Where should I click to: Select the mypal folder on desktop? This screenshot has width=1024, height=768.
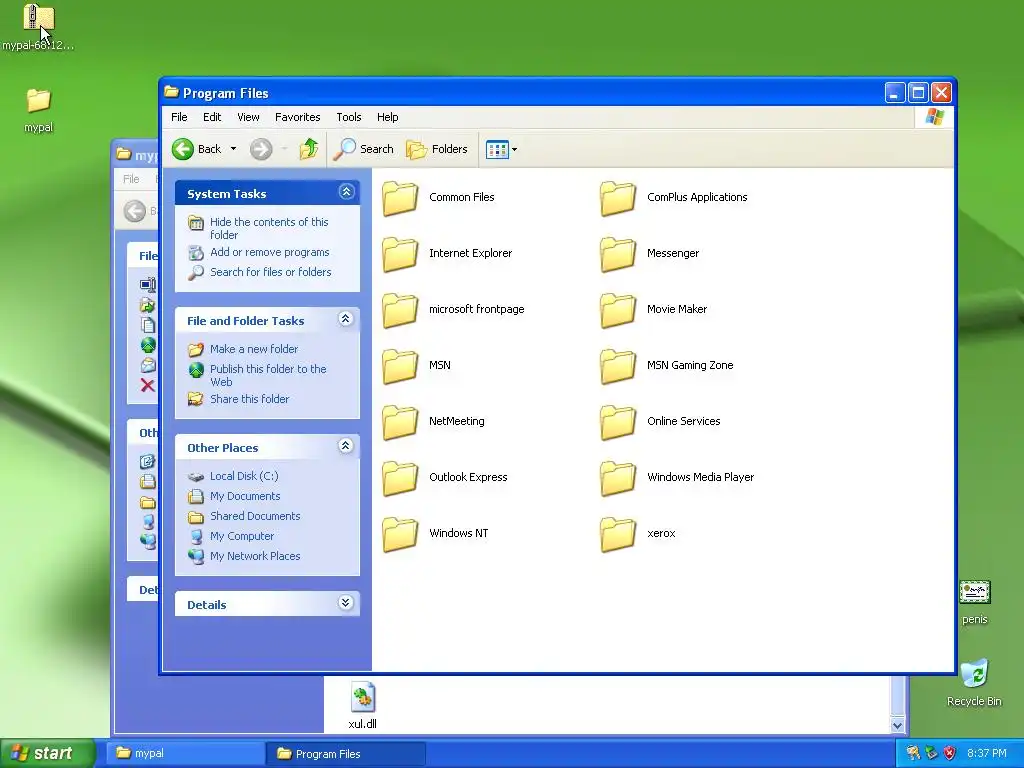pyautogui.click(x=39, y=110)
